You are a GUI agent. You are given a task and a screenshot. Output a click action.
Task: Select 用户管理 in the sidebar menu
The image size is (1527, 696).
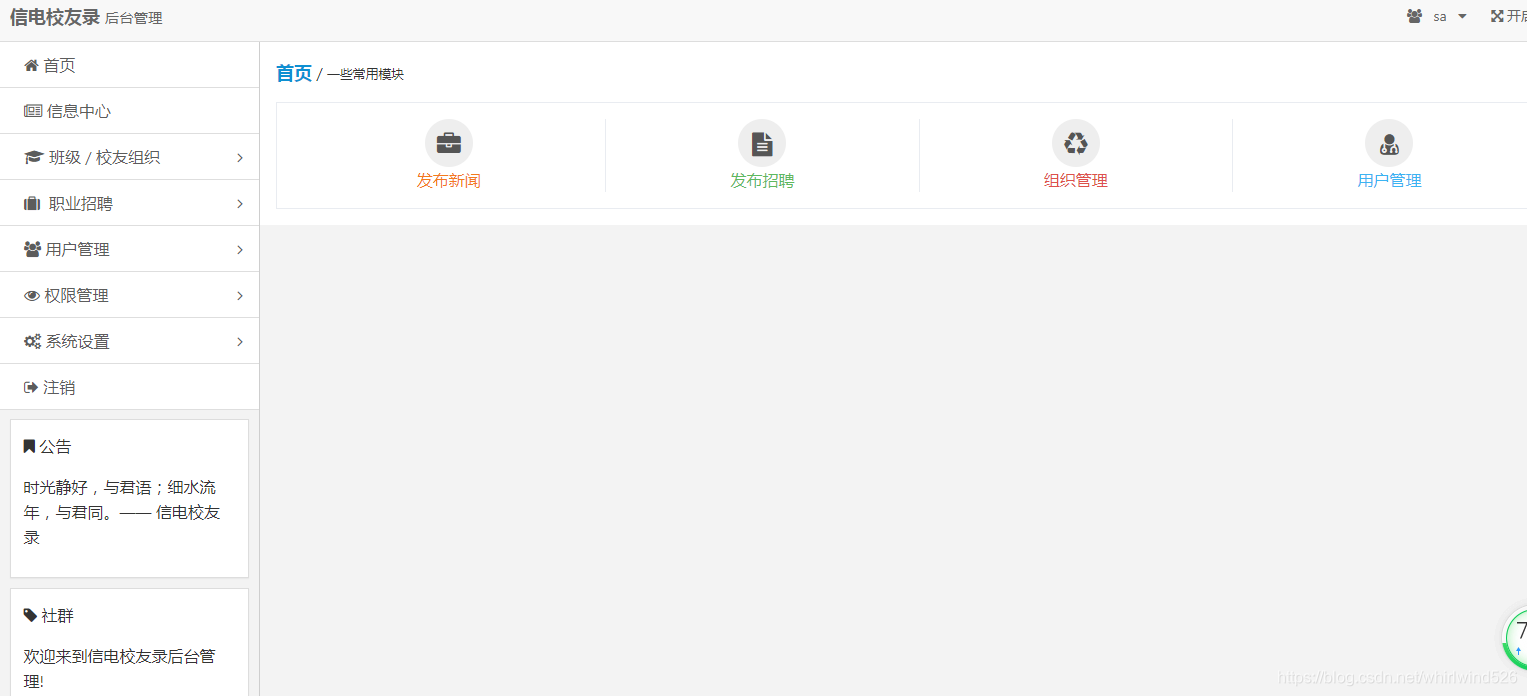(x=130, y=249)
